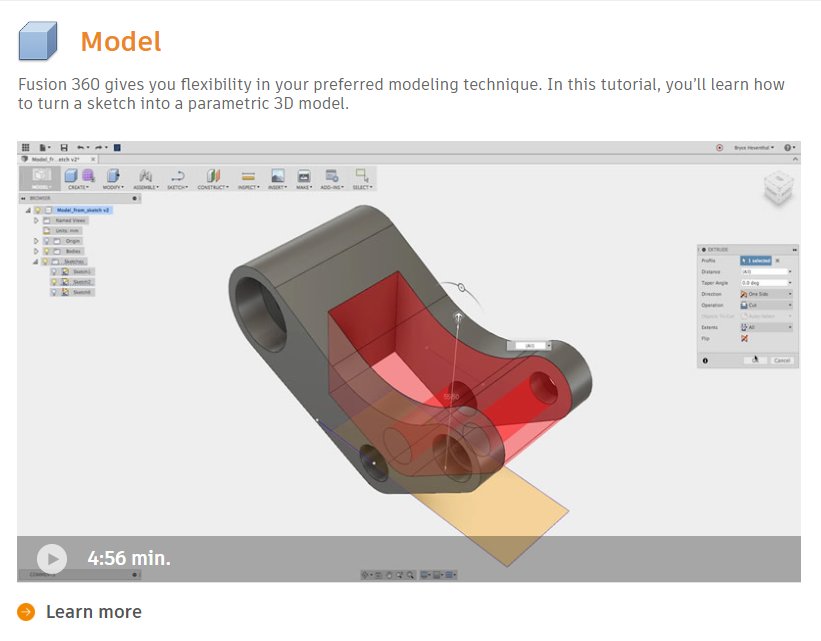Open the data panel grid icon
Screen dimensions: 821x641
click(26, 148)
